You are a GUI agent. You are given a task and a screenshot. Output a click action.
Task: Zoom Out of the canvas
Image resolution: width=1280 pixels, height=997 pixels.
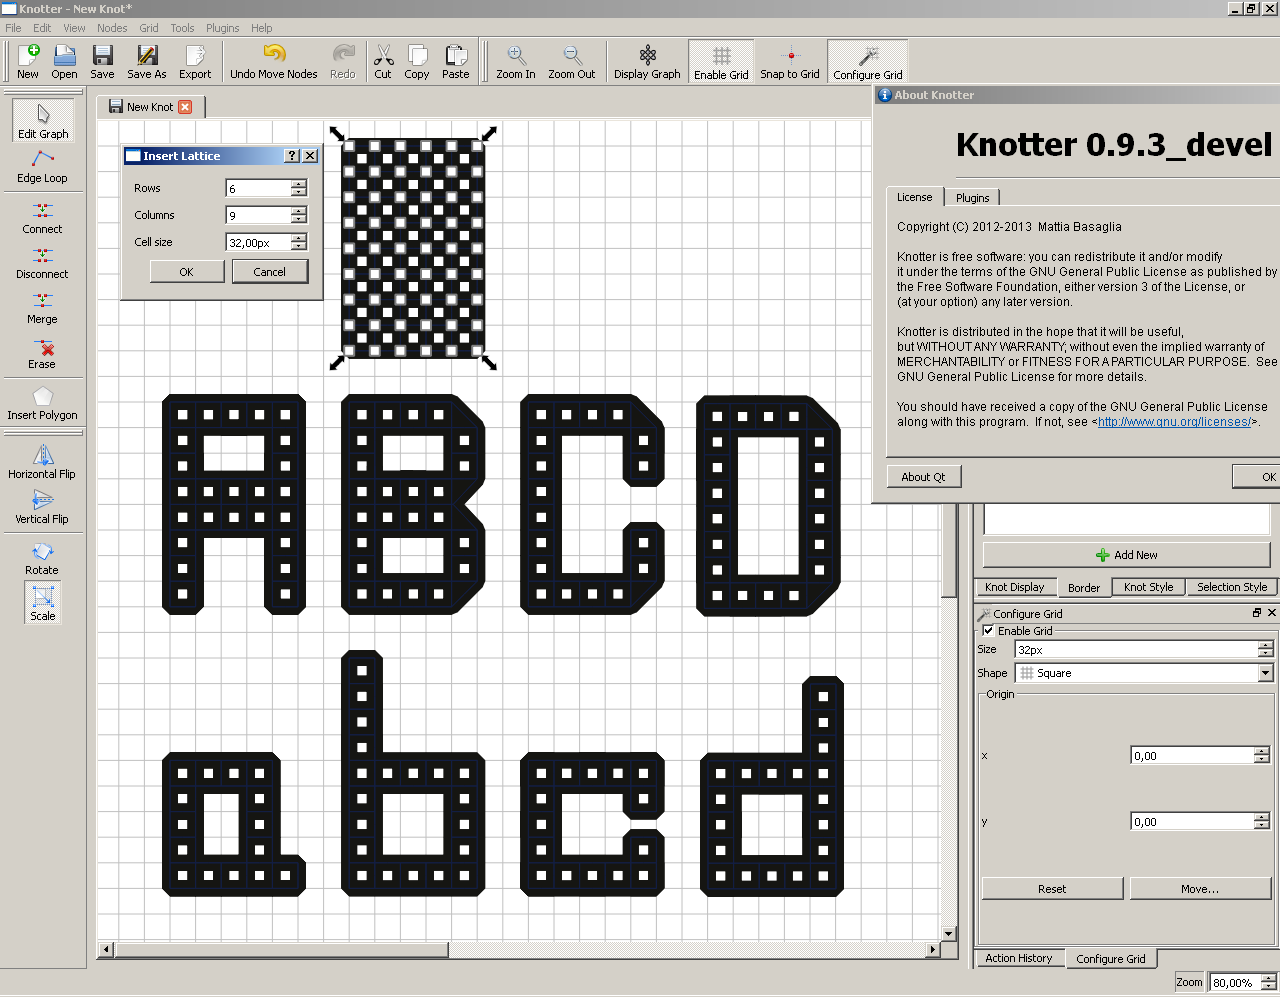(x=571, y=61)
